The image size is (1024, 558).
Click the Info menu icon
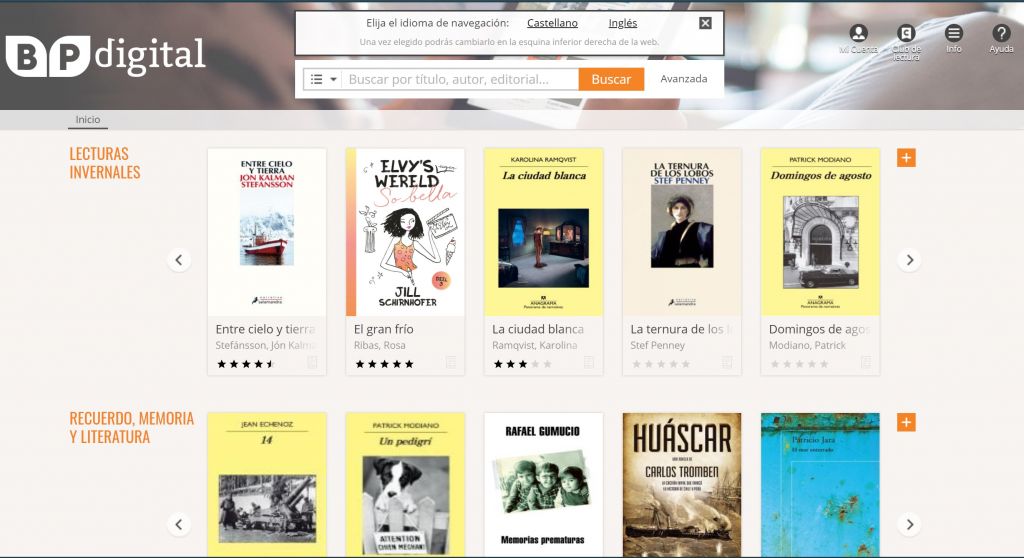pyautogui.click(x=954, y=34)
